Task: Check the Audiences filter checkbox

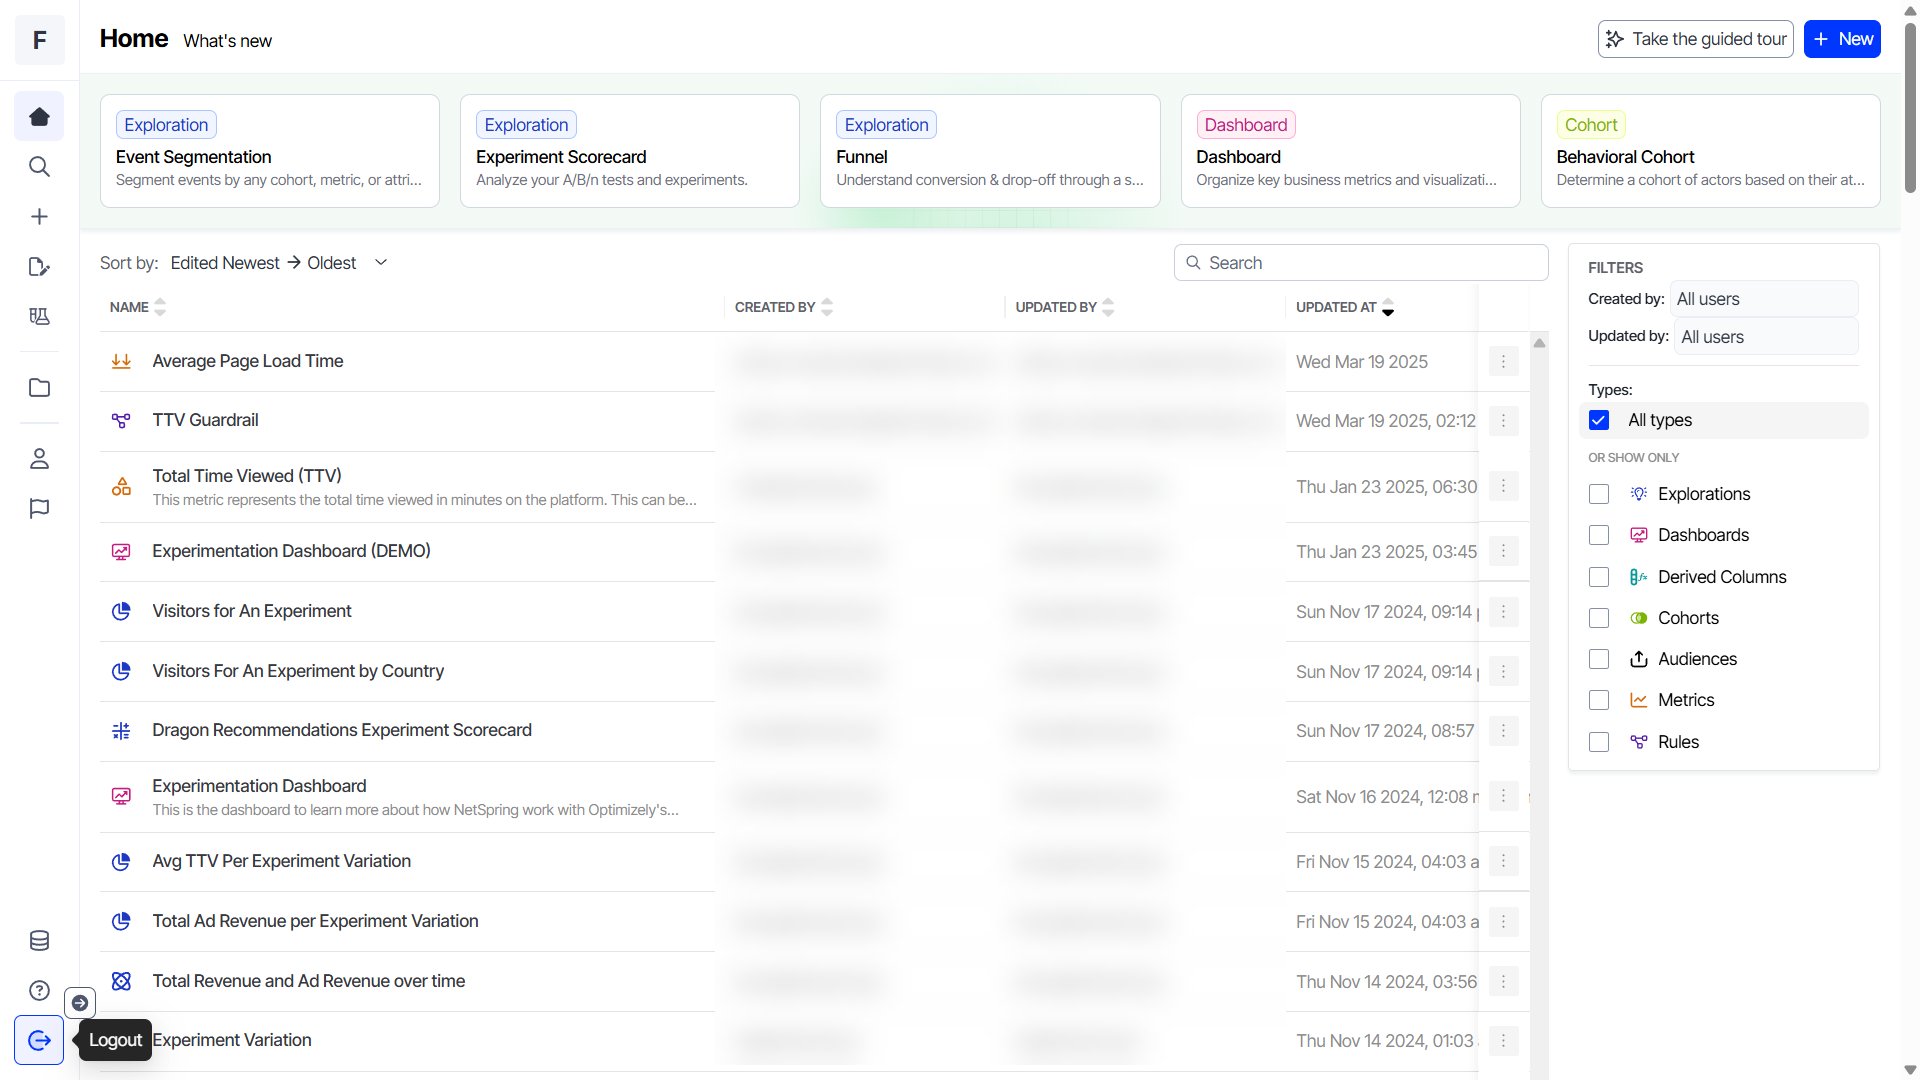Action: click(x=1599, y=659)
